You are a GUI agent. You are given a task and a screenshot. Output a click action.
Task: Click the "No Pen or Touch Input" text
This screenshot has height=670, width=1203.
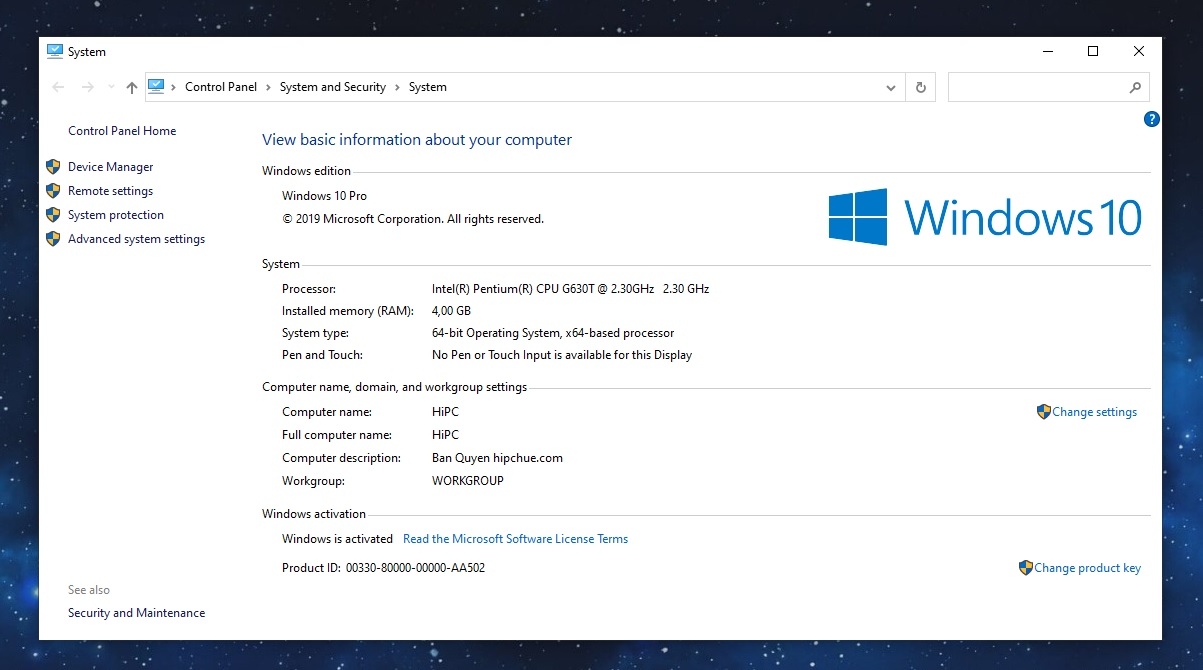[562, 355]
